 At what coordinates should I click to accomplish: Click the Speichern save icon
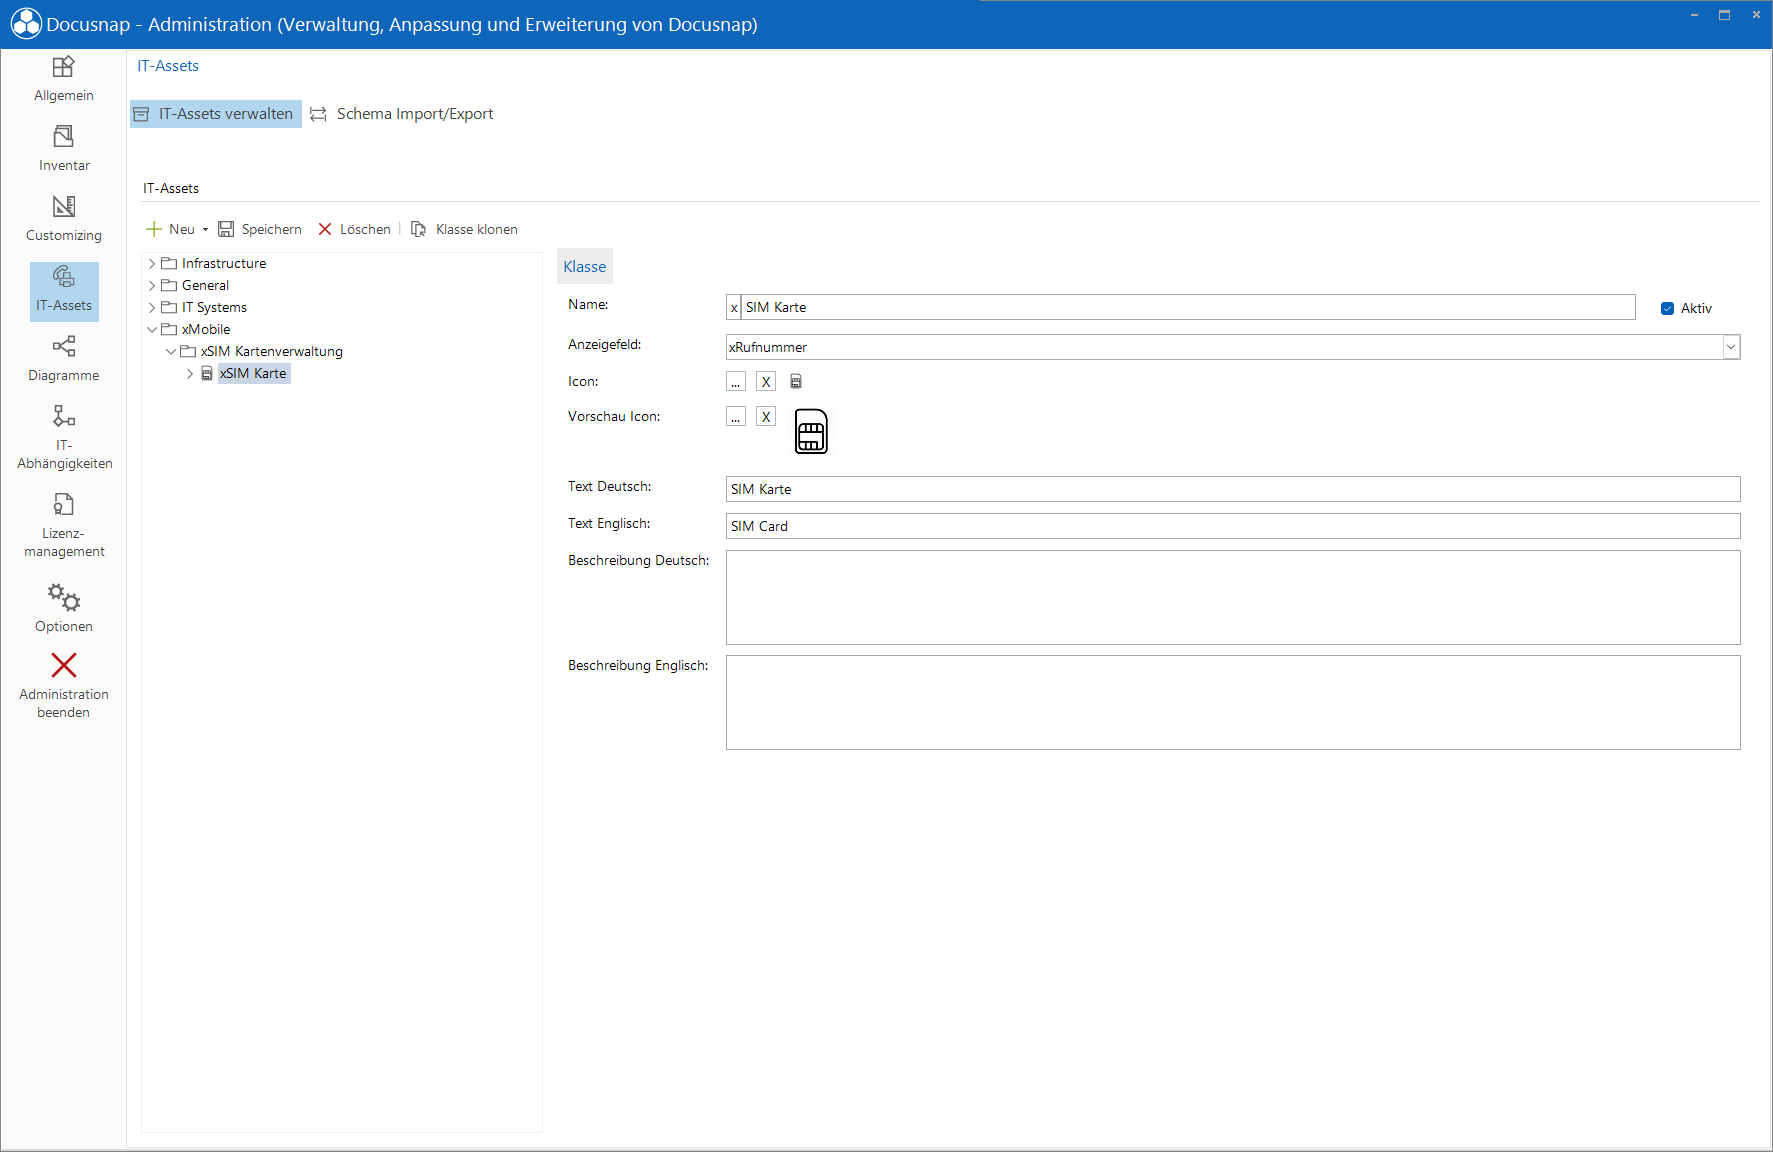(226, 229)
